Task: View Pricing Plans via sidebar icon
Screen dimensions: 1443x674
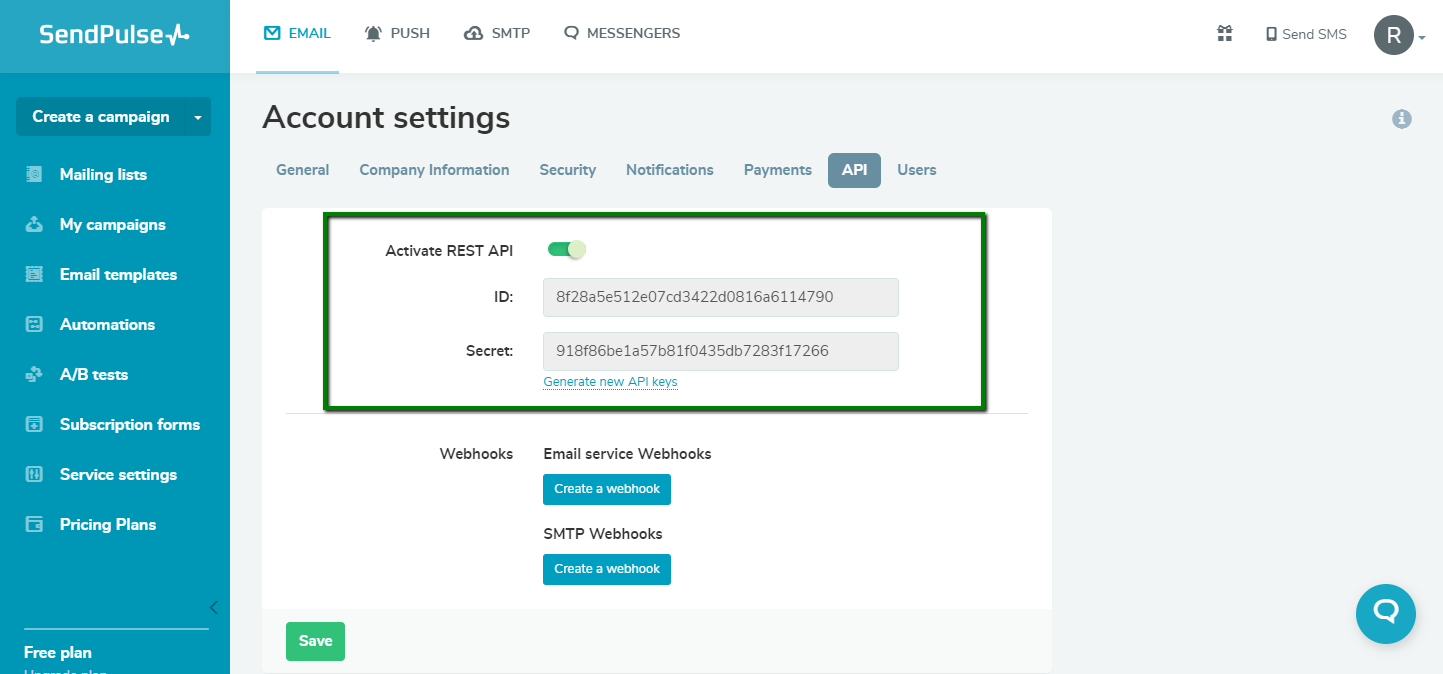Action: [x=107, y=524]
